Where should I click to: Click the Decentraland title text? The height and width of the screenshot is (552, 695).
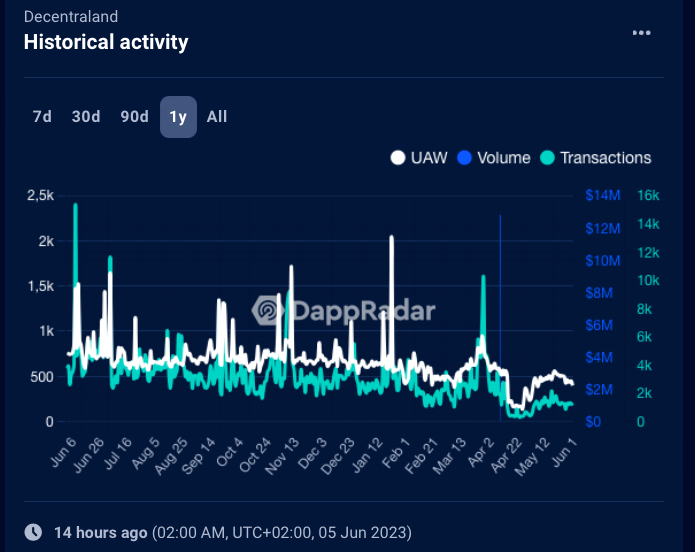coord(71,17)
